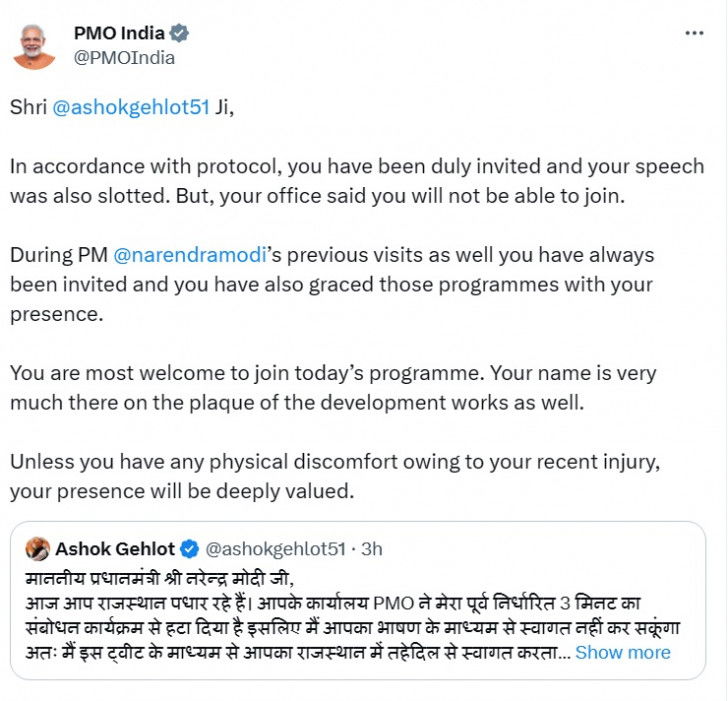Click the @ashokgehlot51 mention in the greeting
Image resolution: width=728 pixels, height=701 pixels.
[x=130, y=108]
